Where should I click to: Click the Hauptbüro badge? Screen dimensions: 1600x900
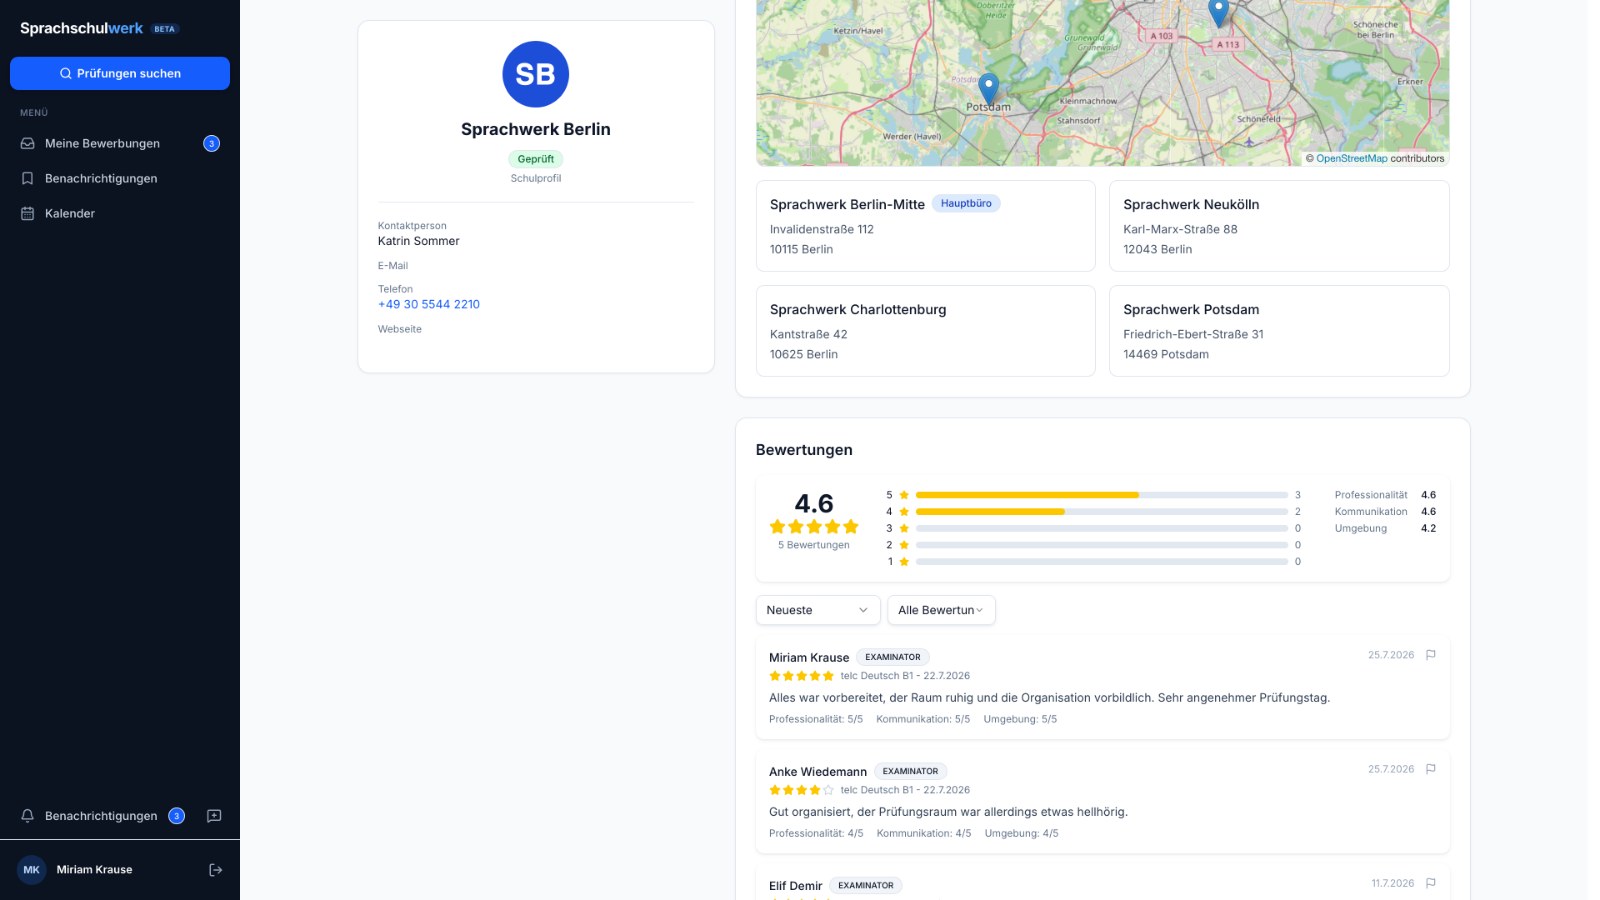966,203
